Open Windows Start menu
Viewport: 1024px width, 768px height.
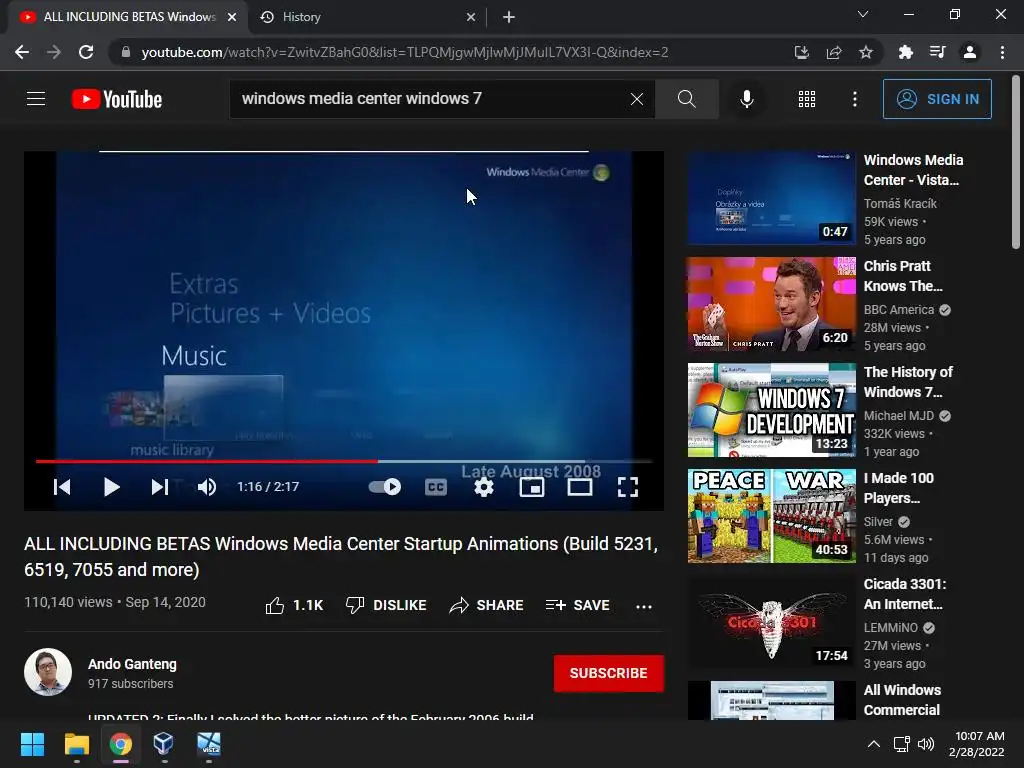tap(32, 744)
